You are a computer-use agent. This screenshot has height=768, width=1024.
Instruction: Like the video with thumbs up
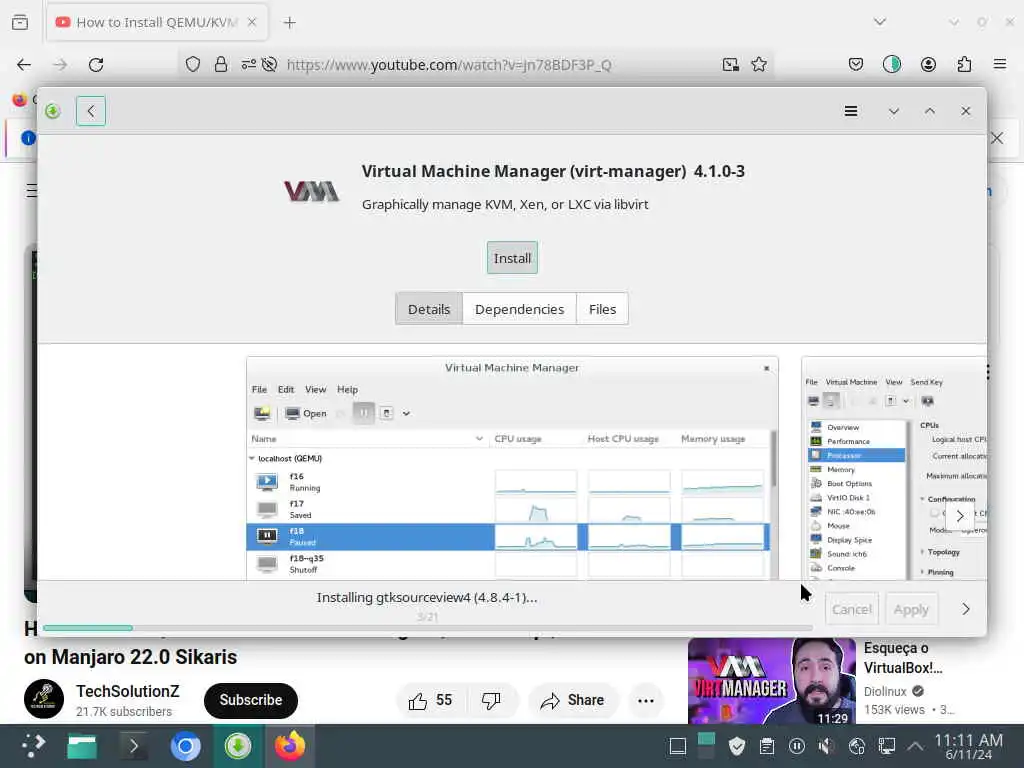coord(430,700)
